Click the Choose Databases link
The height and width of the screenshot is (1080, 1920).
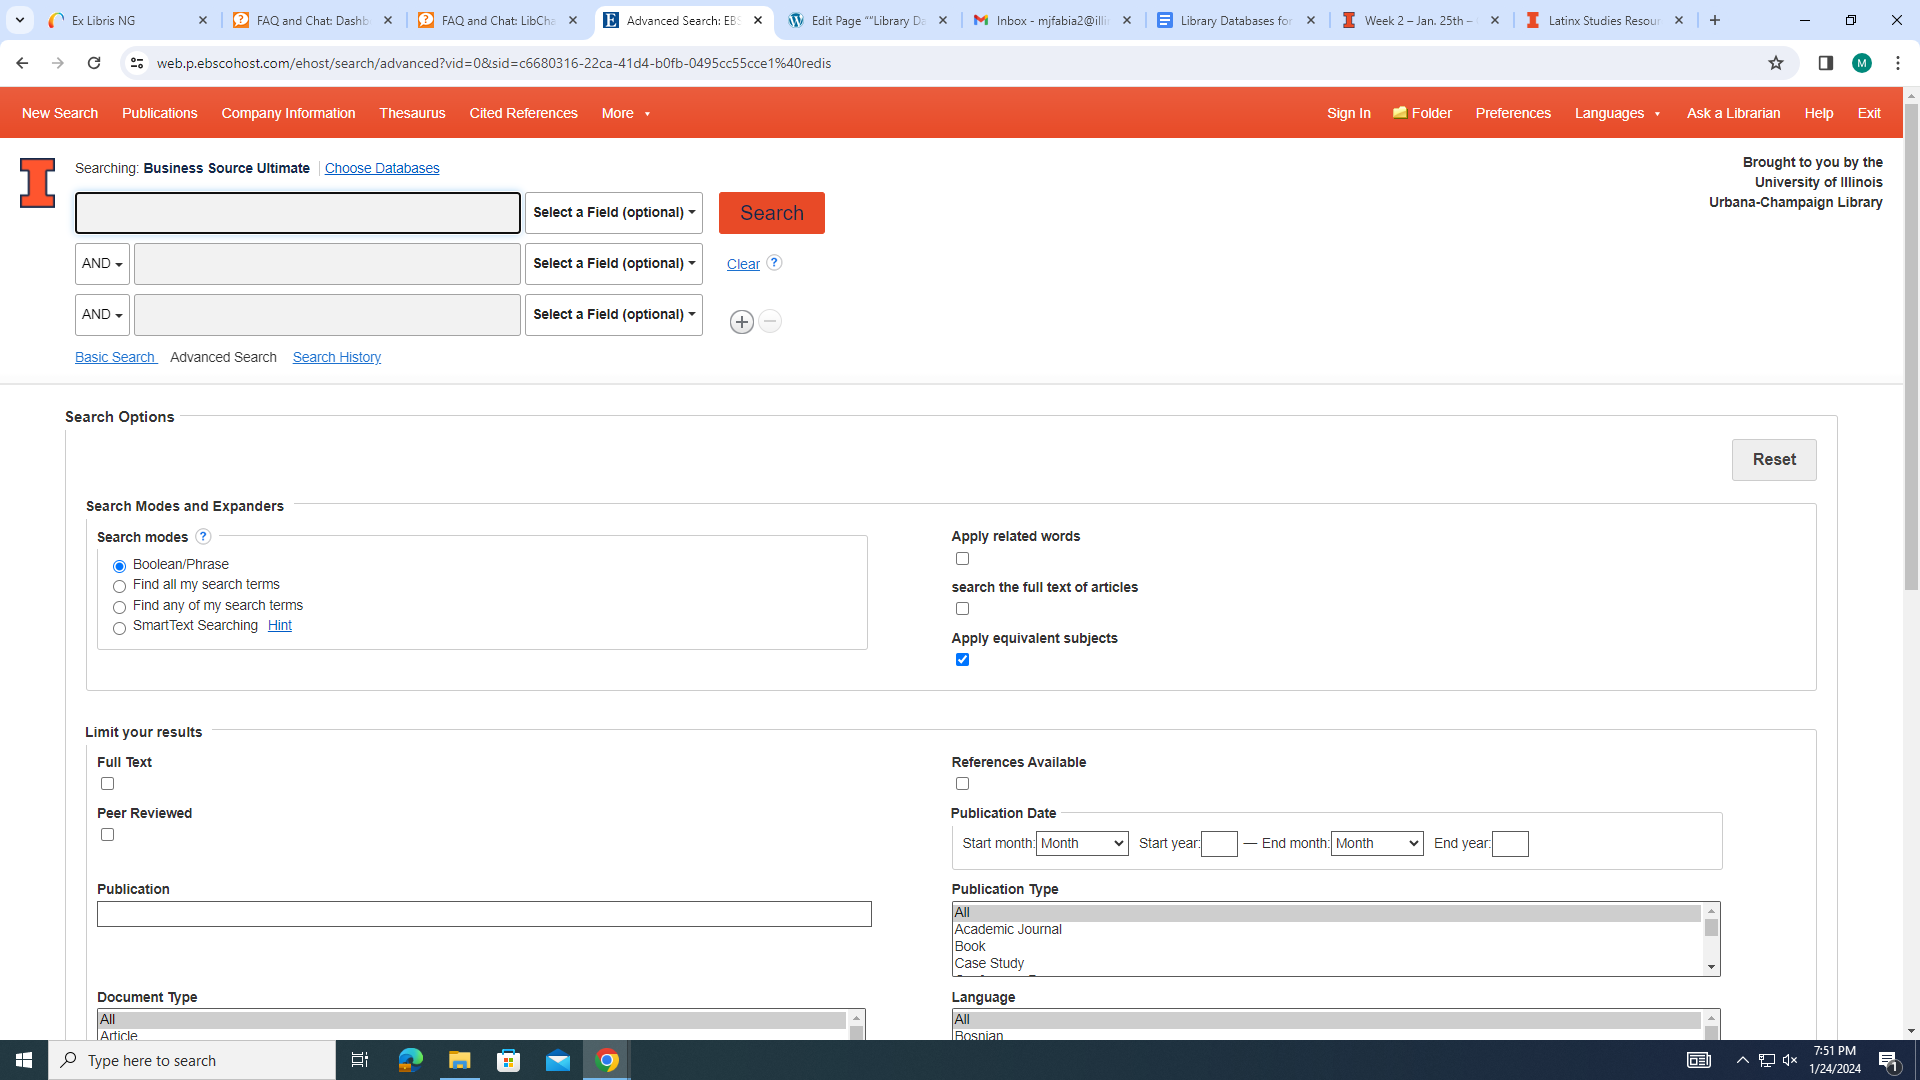click(x=382, y=168)
